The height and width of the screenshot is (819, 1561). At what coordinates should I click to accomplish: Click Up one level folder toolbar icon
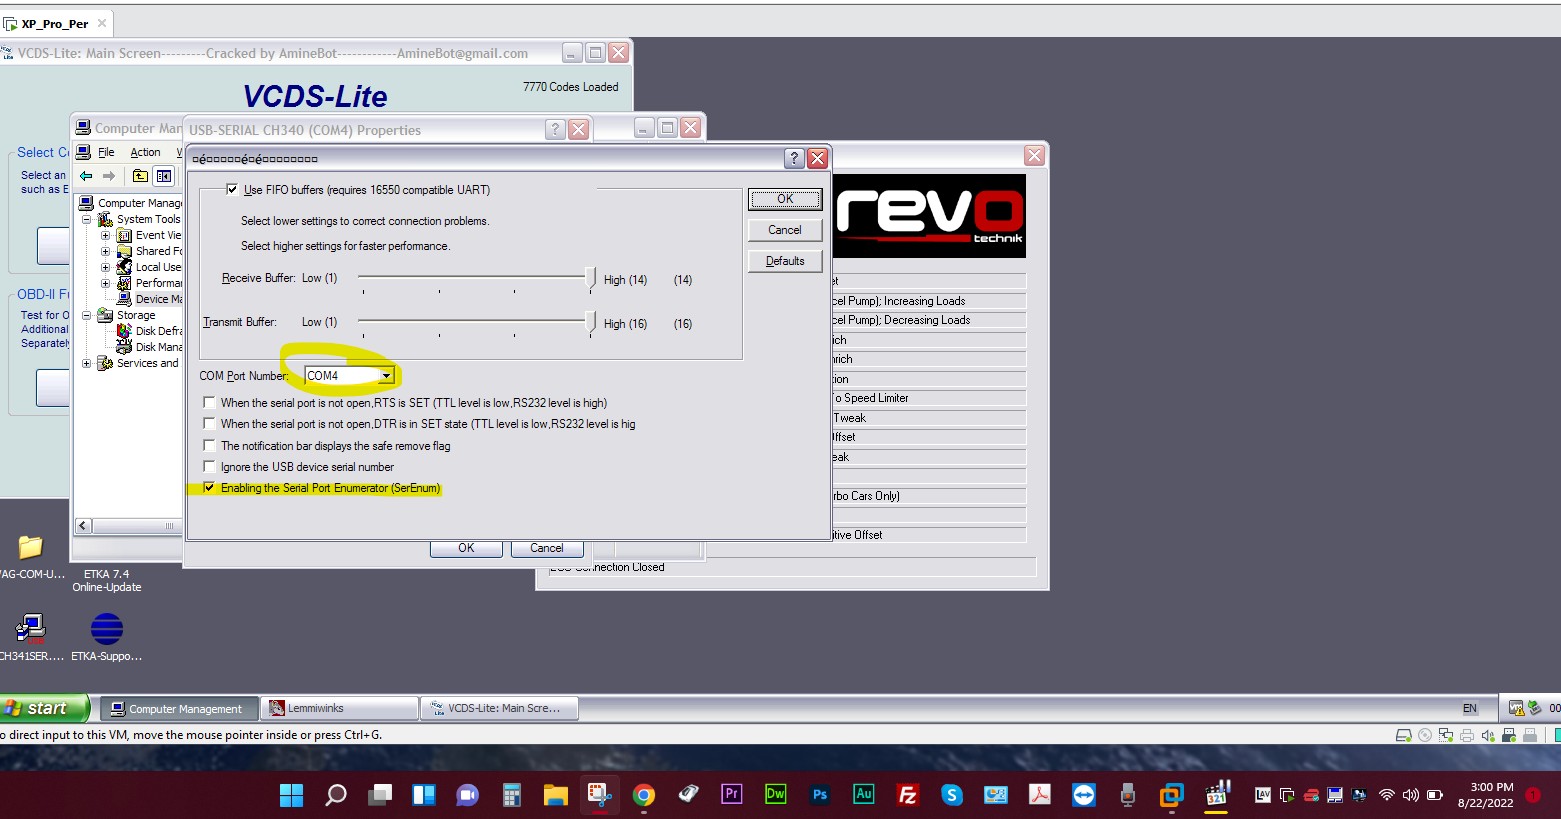click(x=140, y=176)
